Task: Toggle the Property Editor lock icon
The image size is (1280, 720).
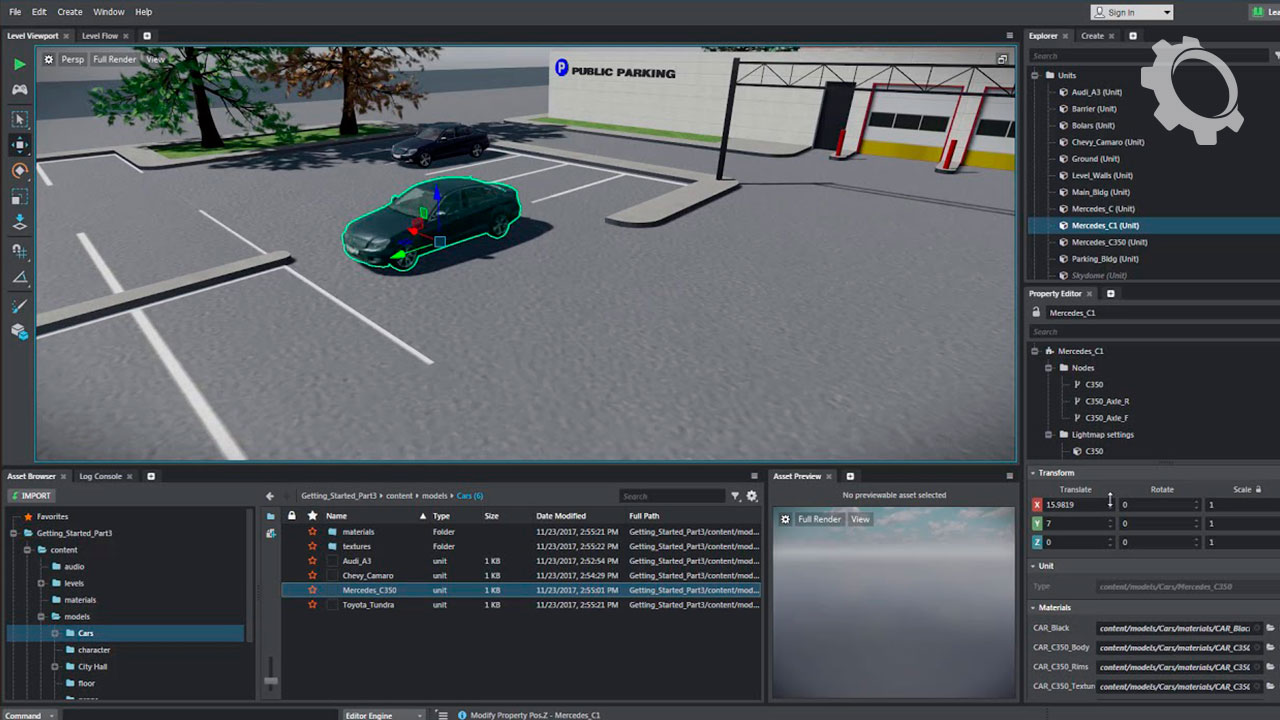Action: (x=1036, y=313)
